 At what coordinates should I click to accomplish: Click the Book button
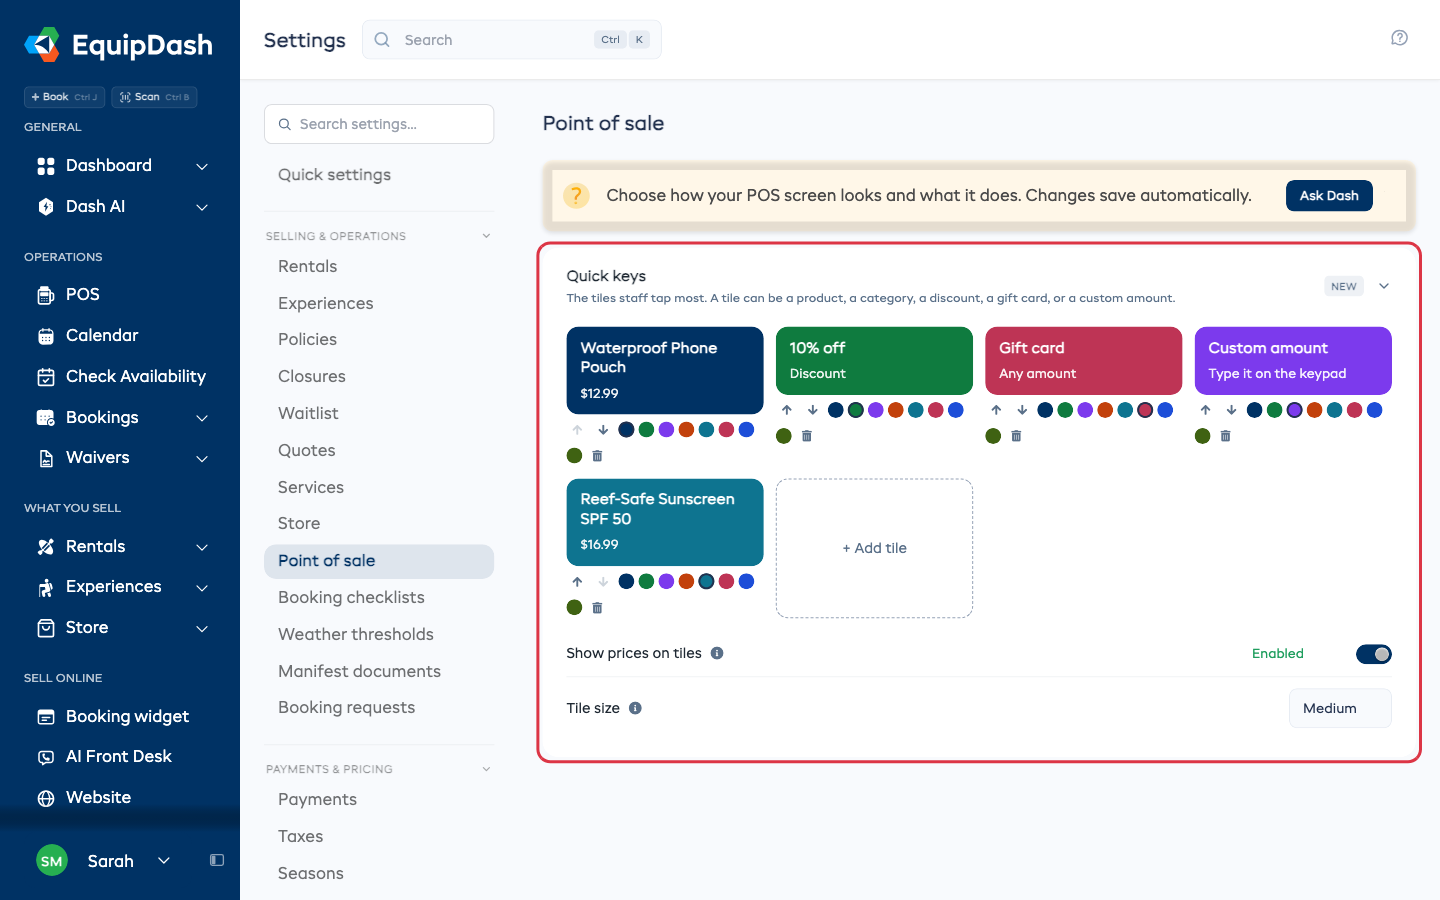(64, 97)
